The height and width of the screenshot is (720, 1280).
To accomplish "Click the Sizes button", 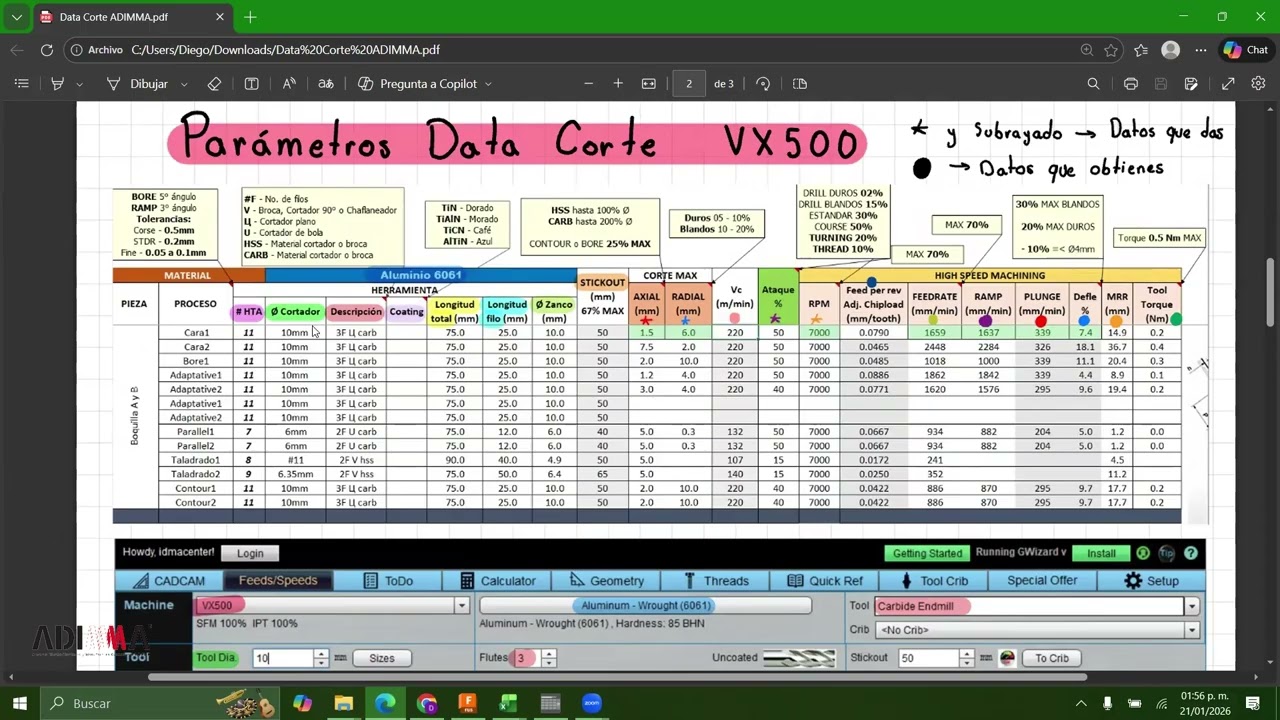I will (x=382, y=658).
